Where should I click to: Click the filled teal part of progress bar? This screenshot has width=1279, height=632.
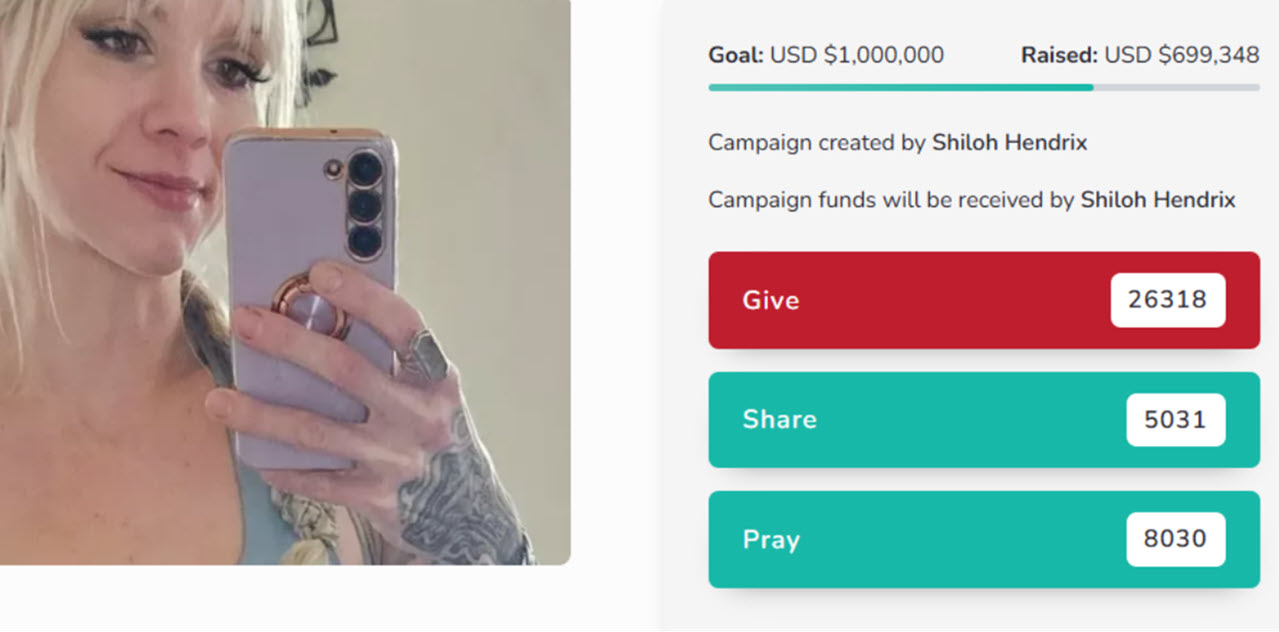tap(901, 87)
